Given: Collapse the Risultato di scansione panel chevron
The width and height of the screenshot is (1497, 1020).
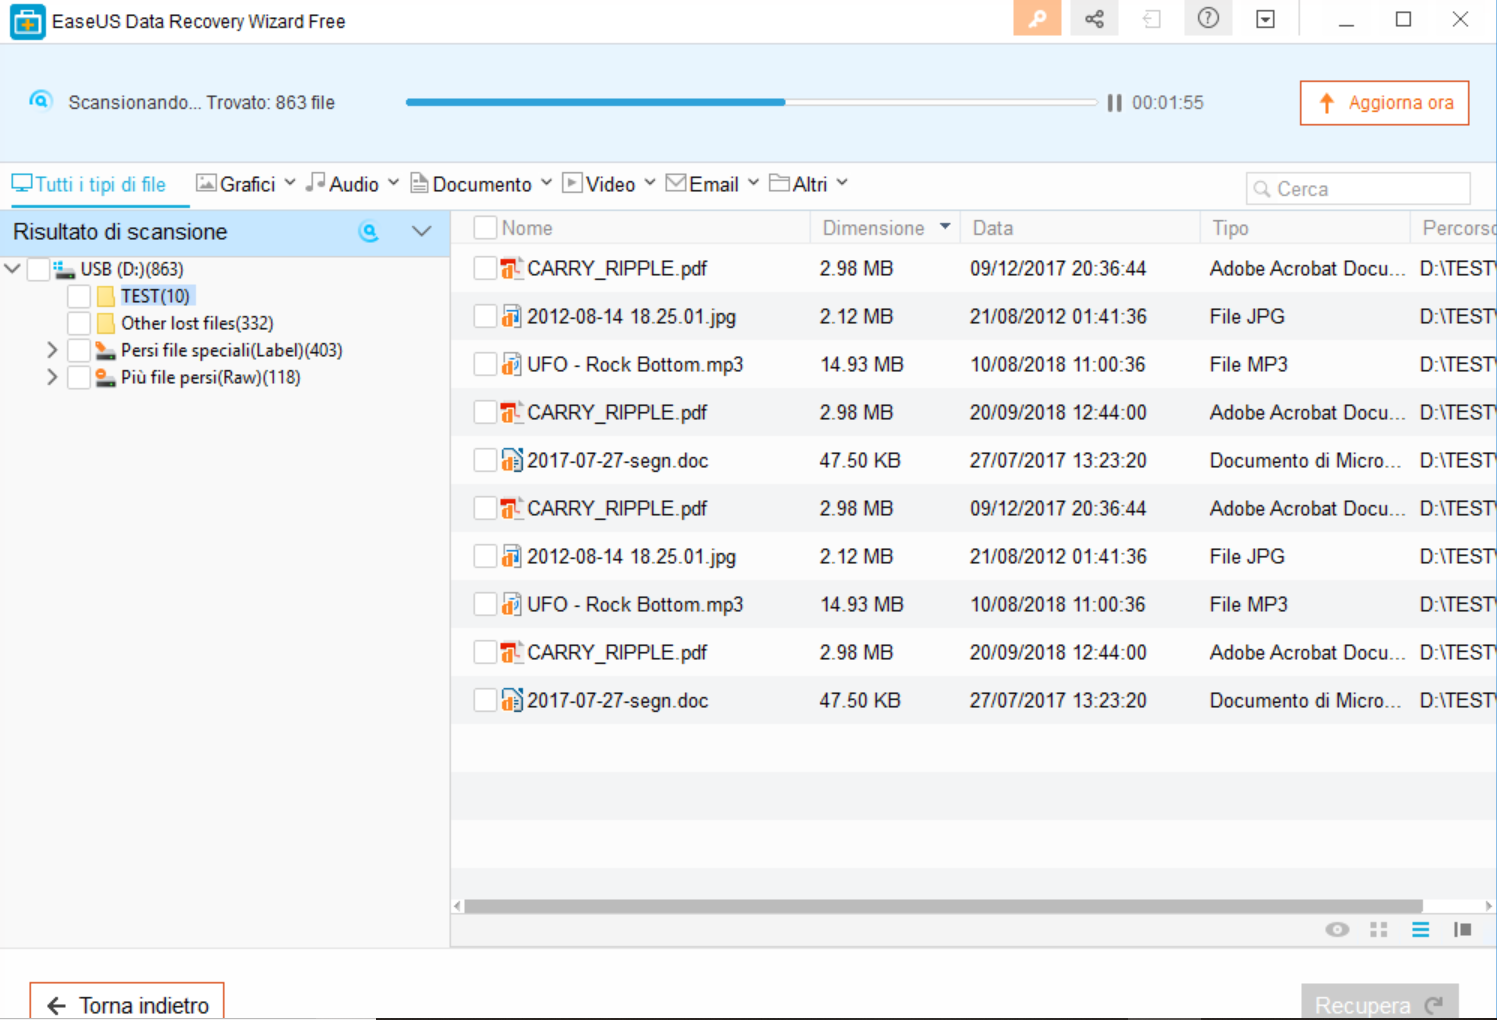Looking at the screenshot, I should pos(422,232).
